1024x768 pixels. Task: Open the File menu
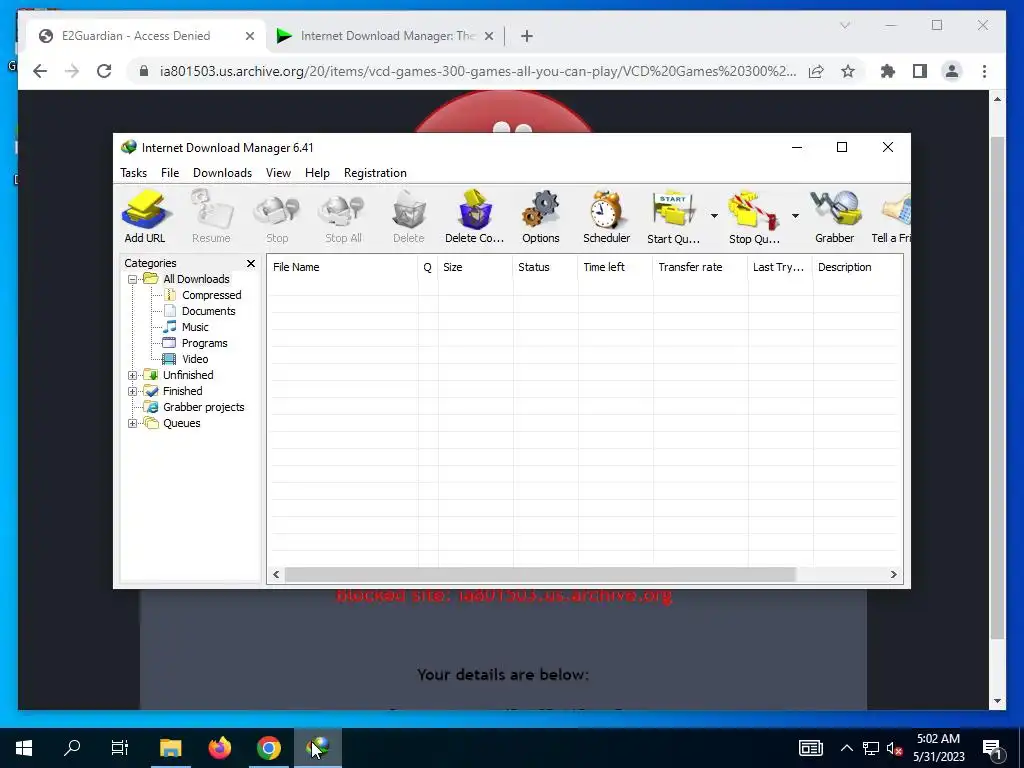[x=170, y=173]
